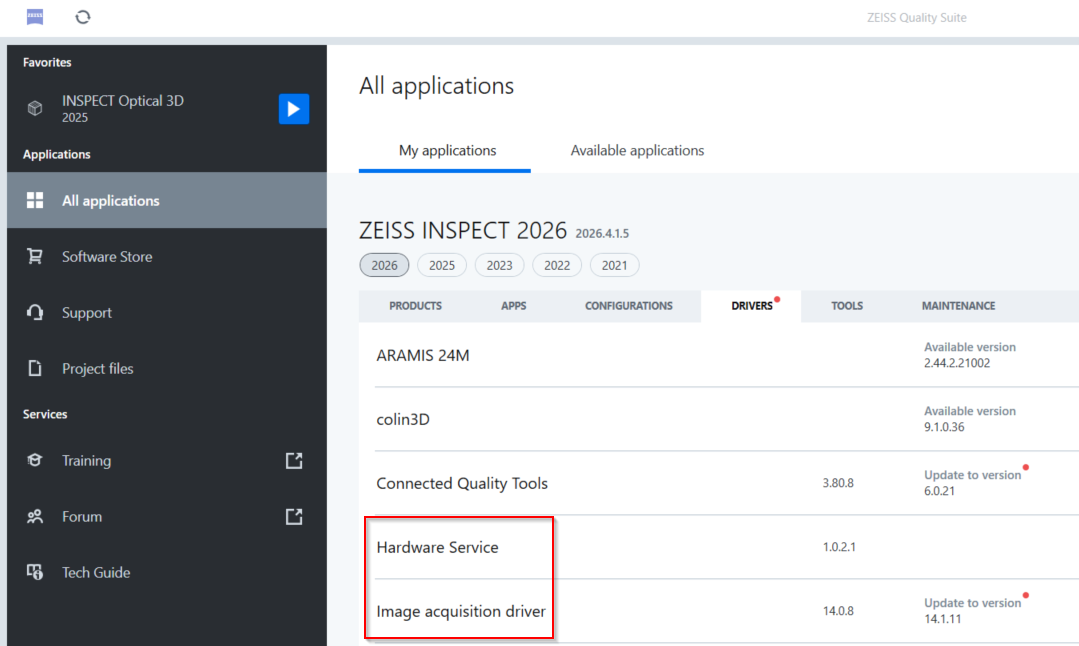Click available version 2.44.2.21002 for ARAMIS 24M

point(970,355)
